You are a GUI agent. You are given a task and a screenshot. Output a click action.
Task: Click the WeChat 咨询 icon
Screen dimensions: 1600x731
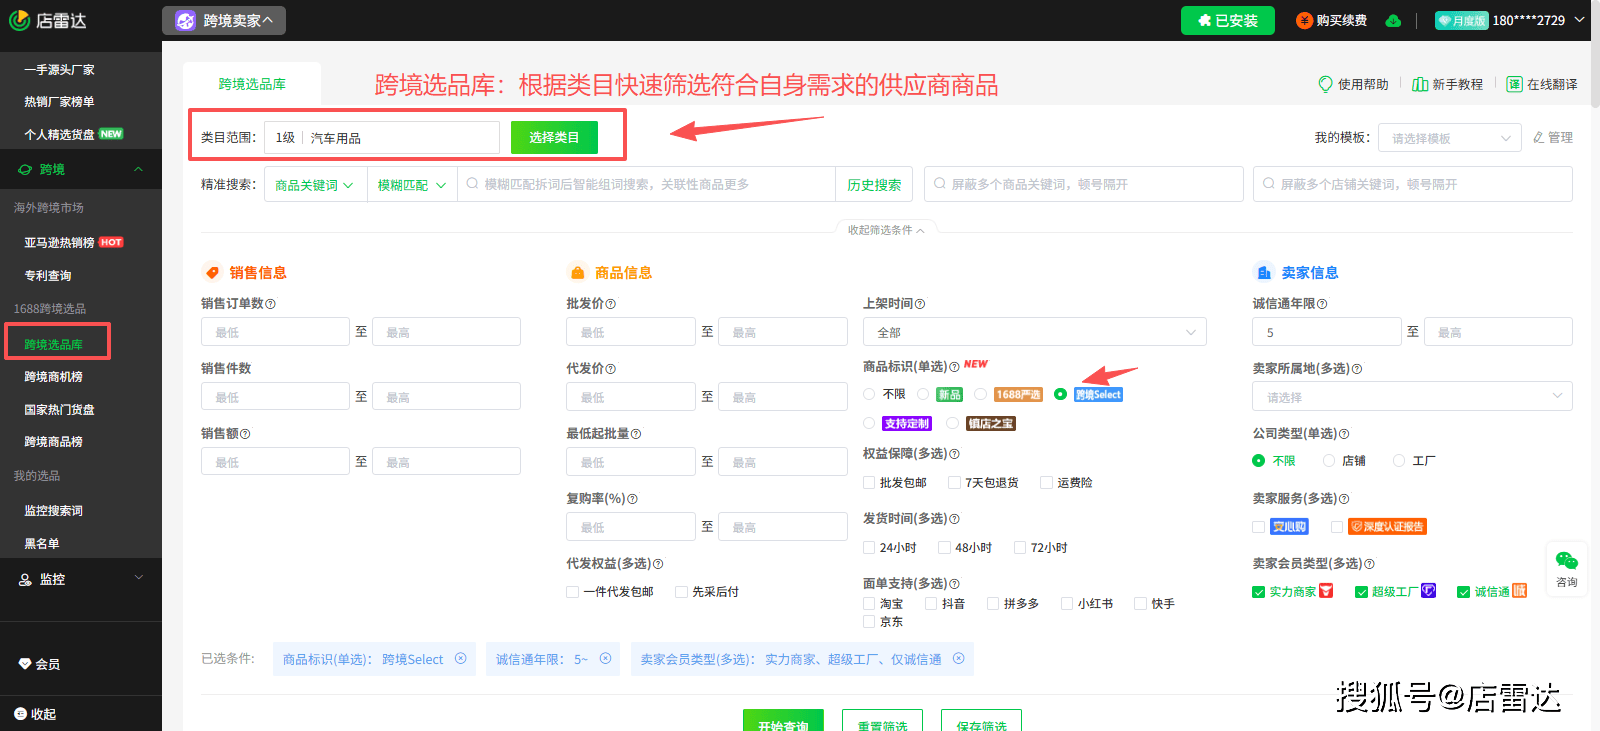click(1567, 560)
